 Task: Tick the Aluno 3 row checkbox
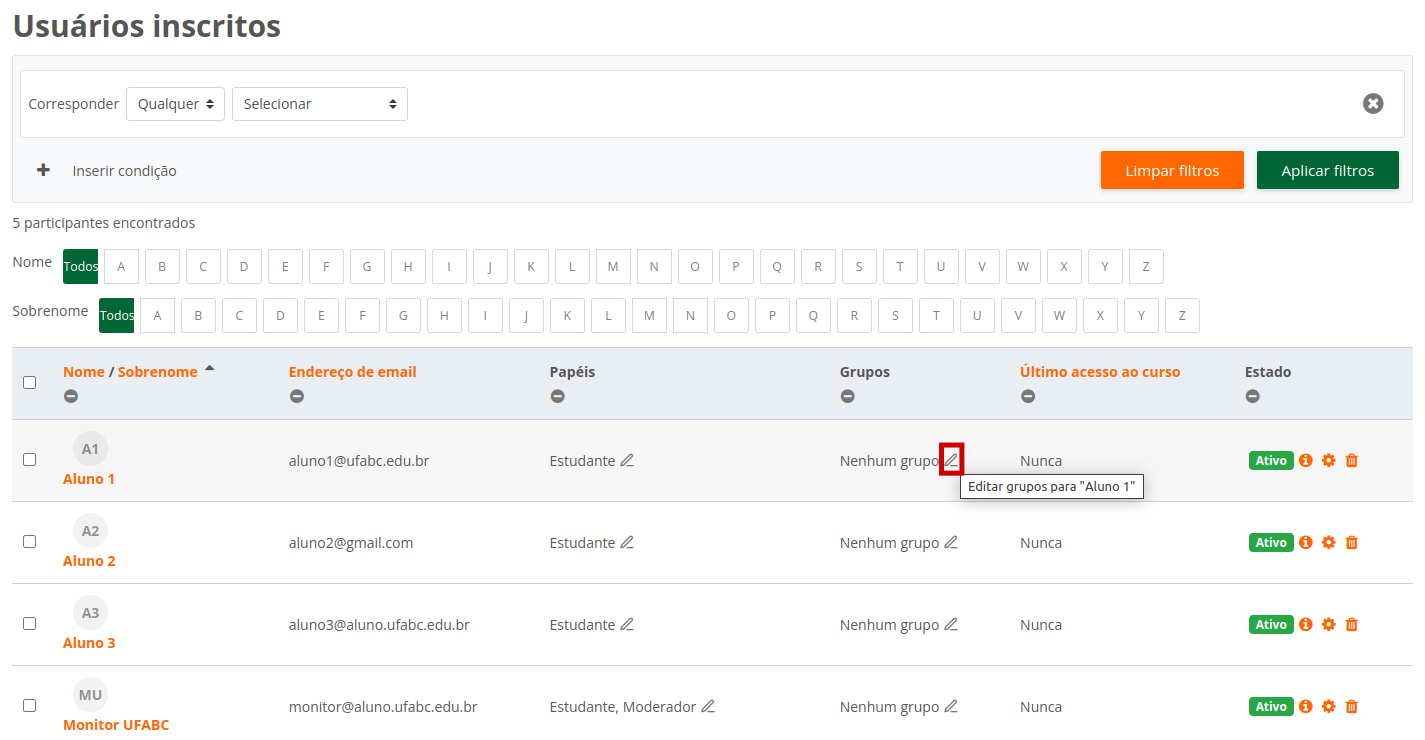coord(29,624)
